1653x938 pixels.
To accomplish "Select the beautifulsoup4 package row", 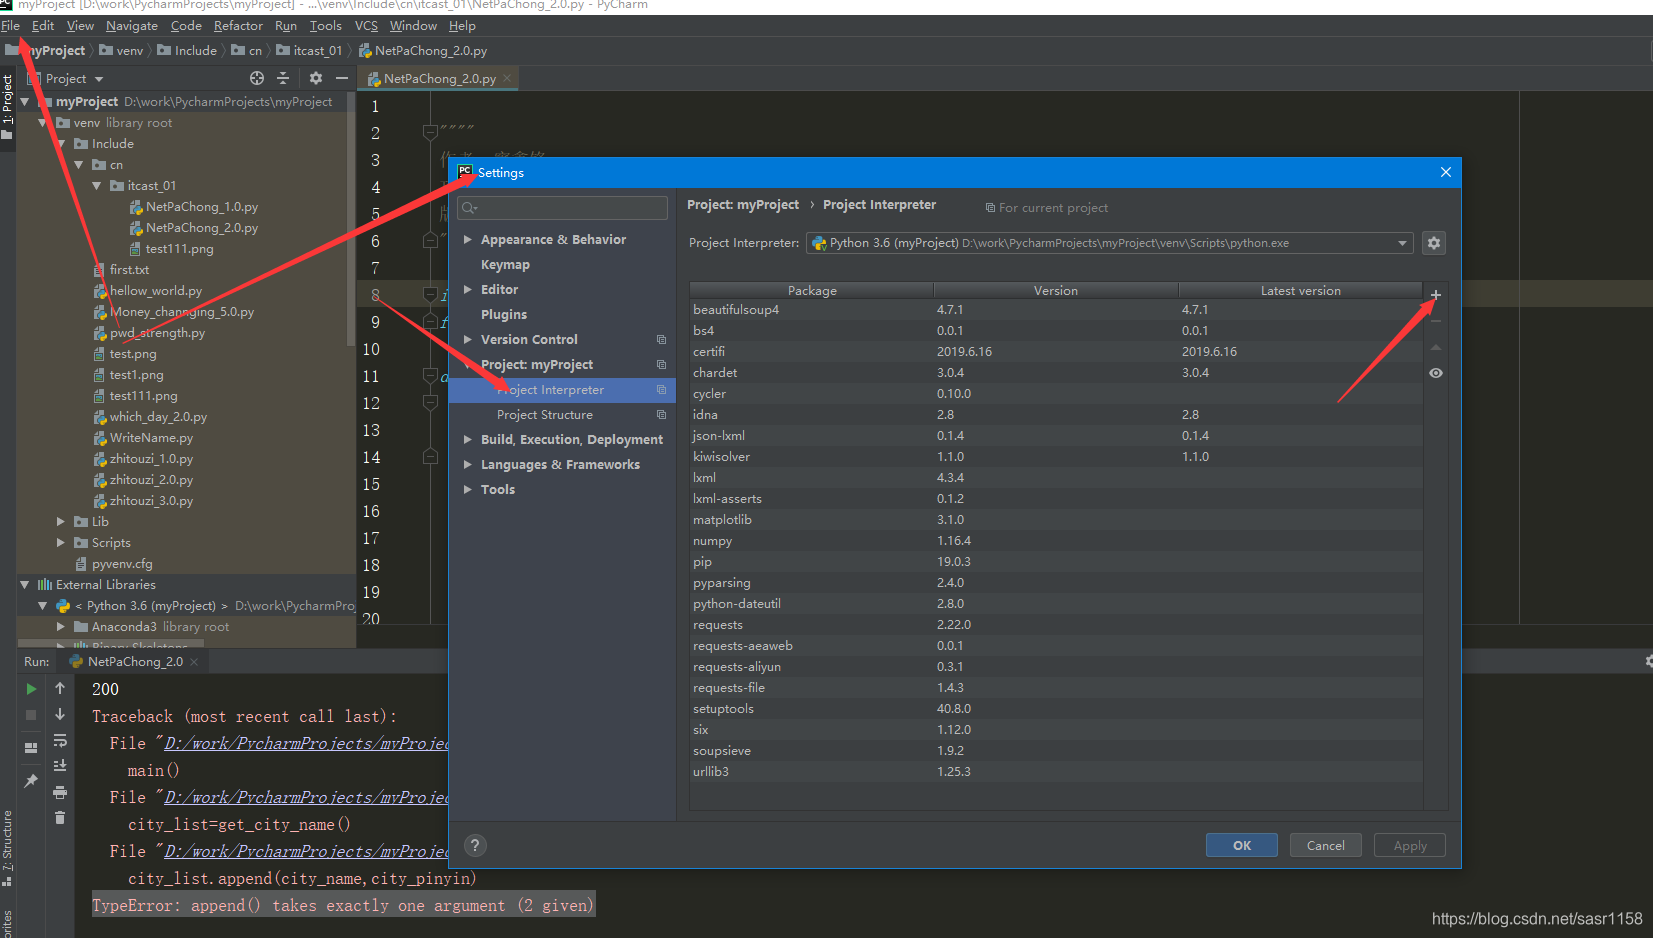I will pos(1056,310).
